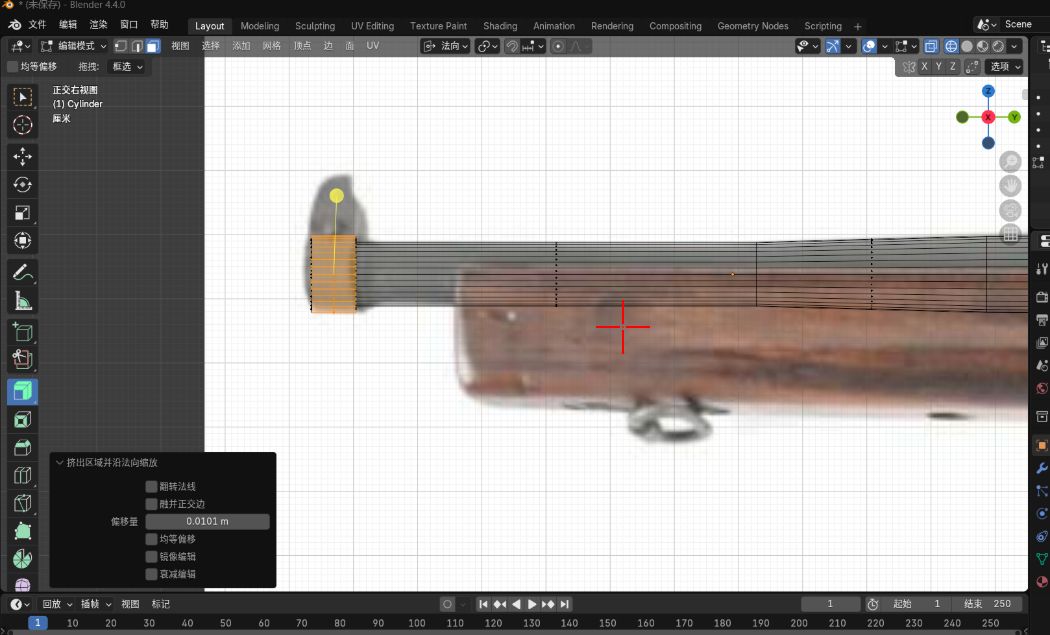This screenshot has width=1050, height=635.
Task: Activate the Measure tool
Action: pos(22,301)
